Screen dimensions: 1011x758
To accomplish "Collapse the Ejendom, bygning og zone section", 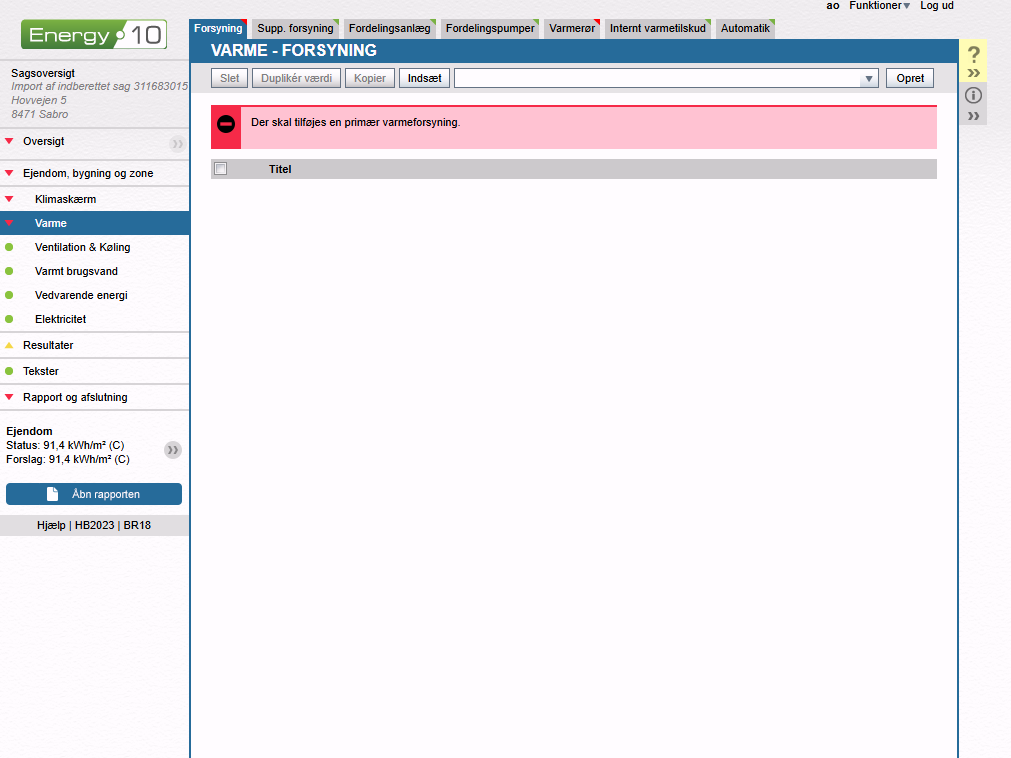I will tap(9, 174).
